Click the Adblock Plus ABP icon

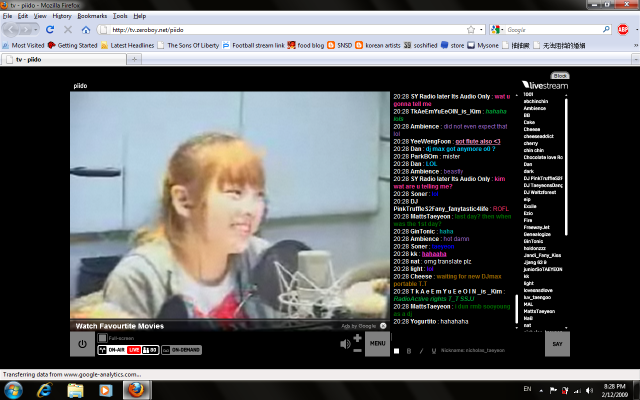[x=623, y=29]
